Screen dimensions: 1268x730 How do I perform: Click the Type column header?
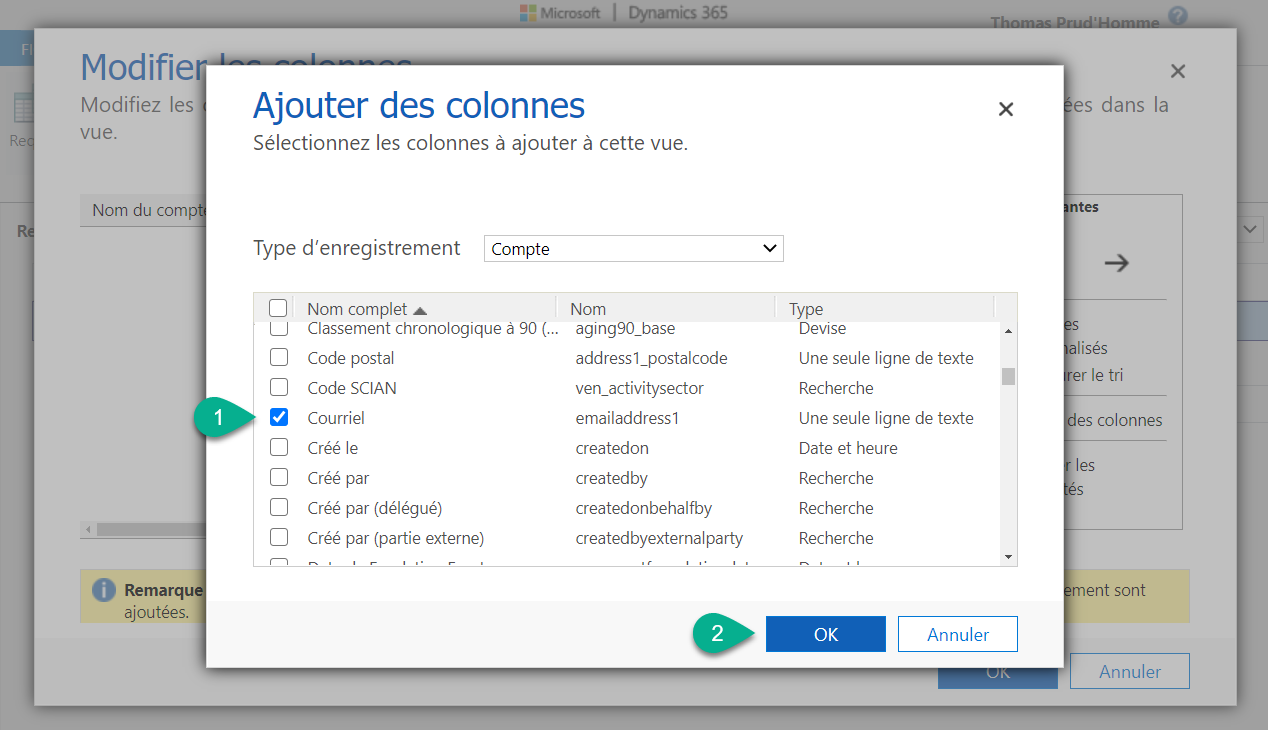pyautogui.click(x=805, y=308)
